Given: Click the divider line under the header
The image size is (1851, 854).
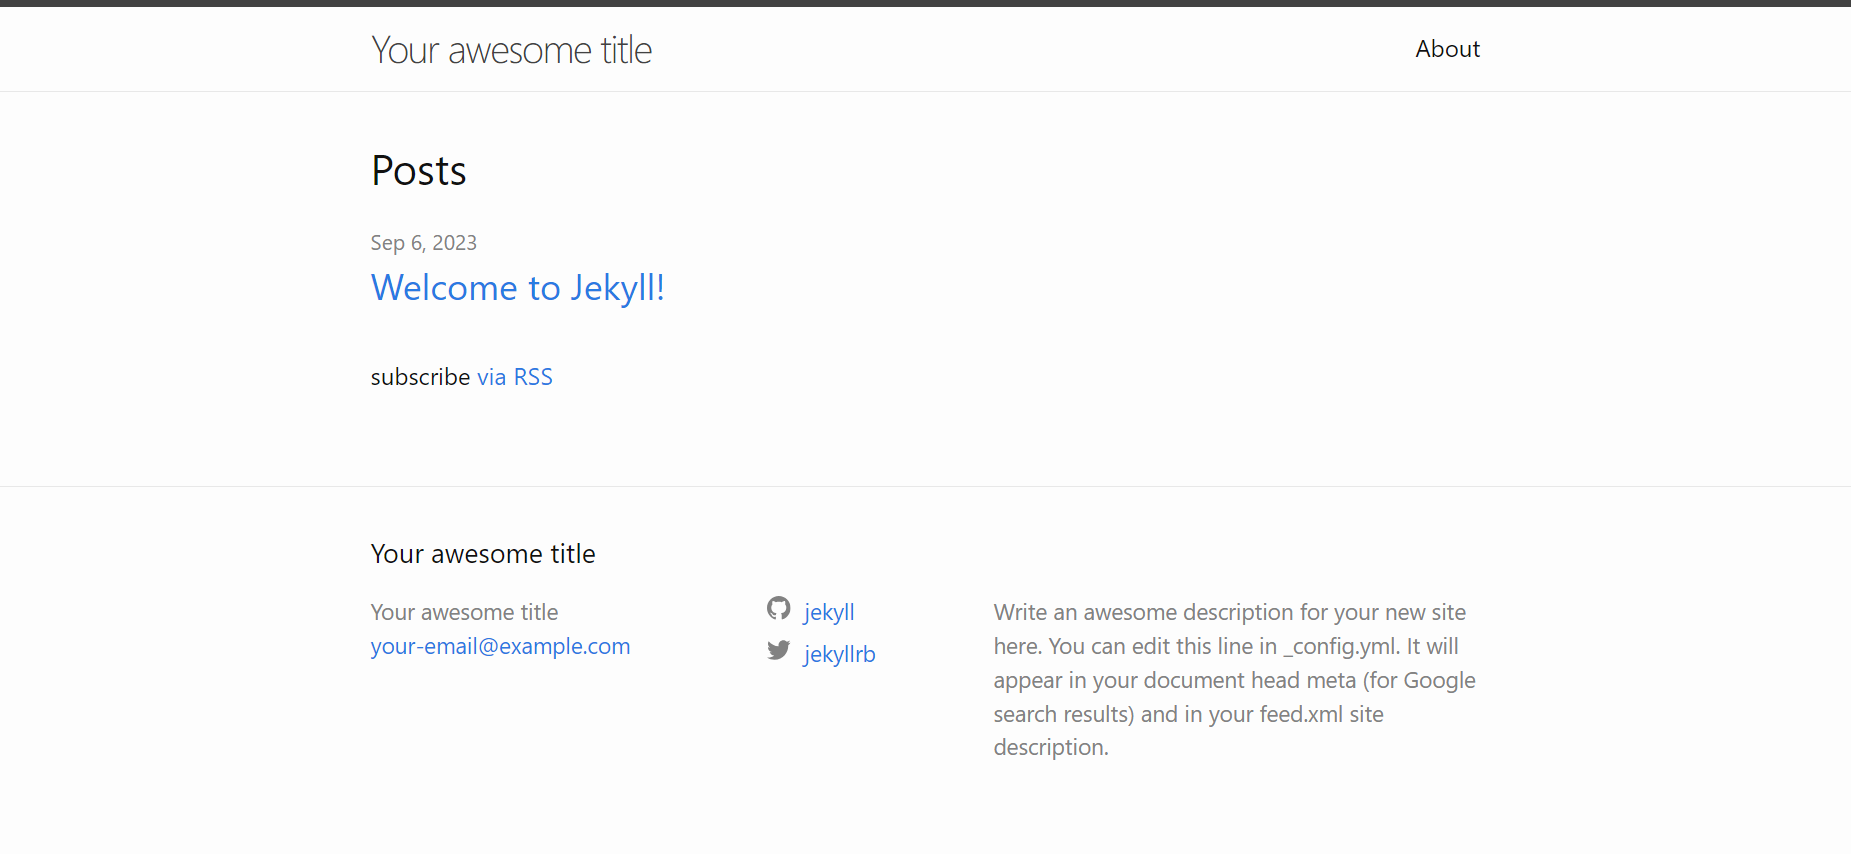Looking at the screenshot, I should pos(925,91).
